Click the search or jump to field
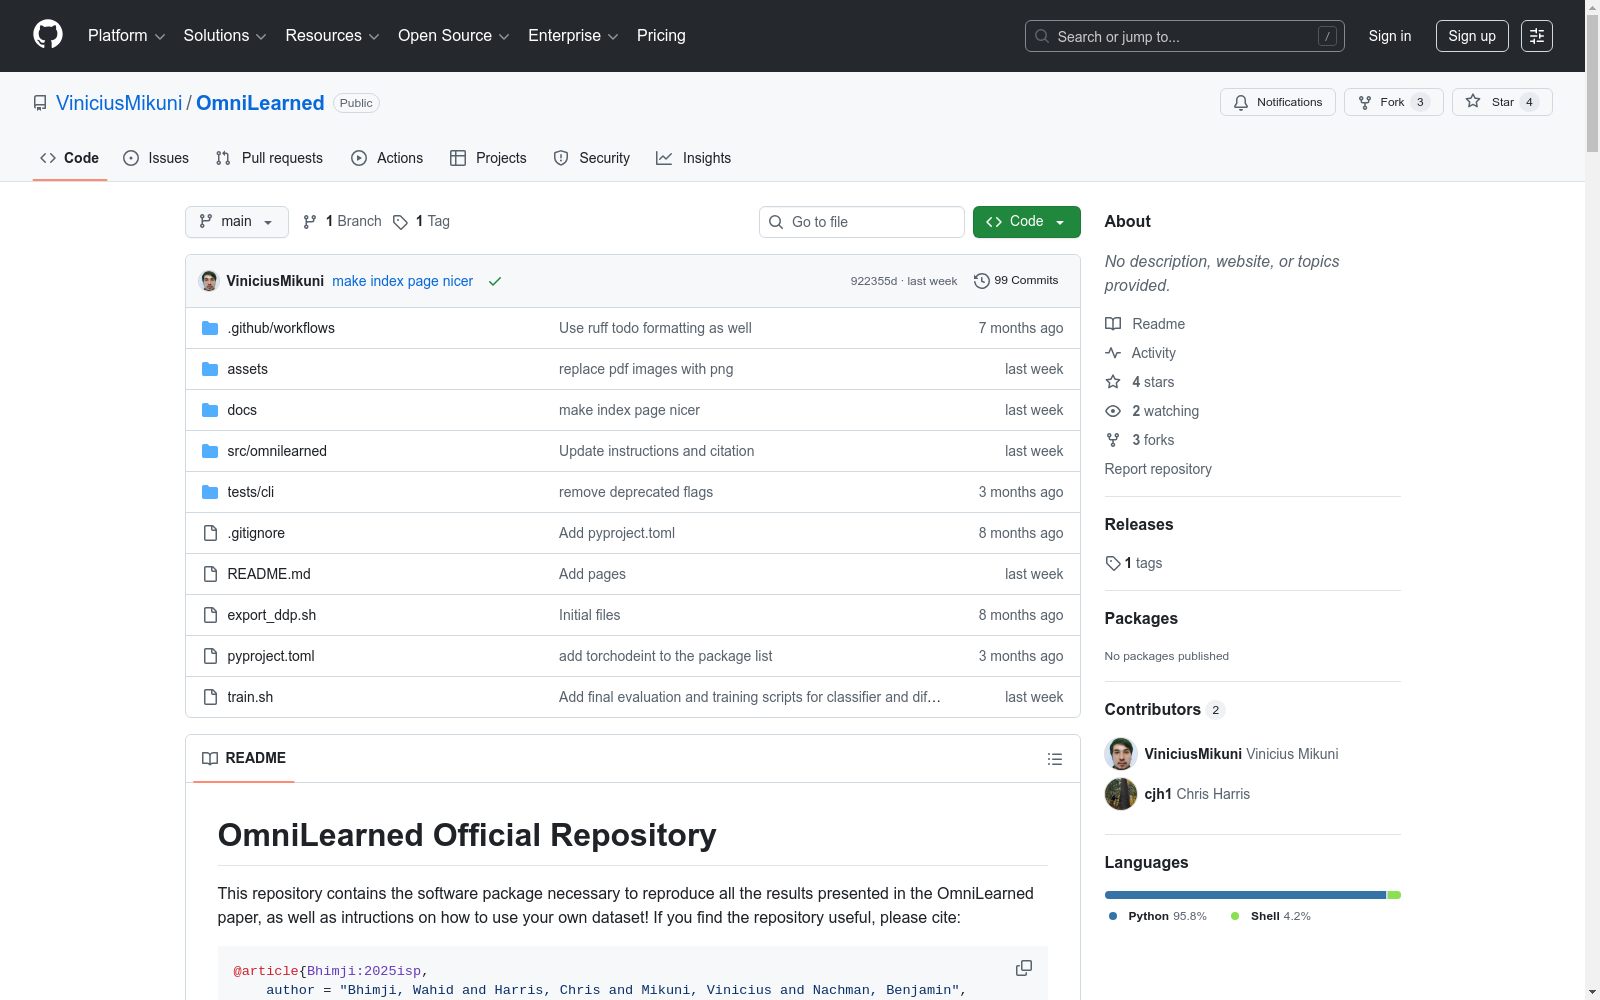The width and height of the screenshot is (1600, 1000). 1185,36
